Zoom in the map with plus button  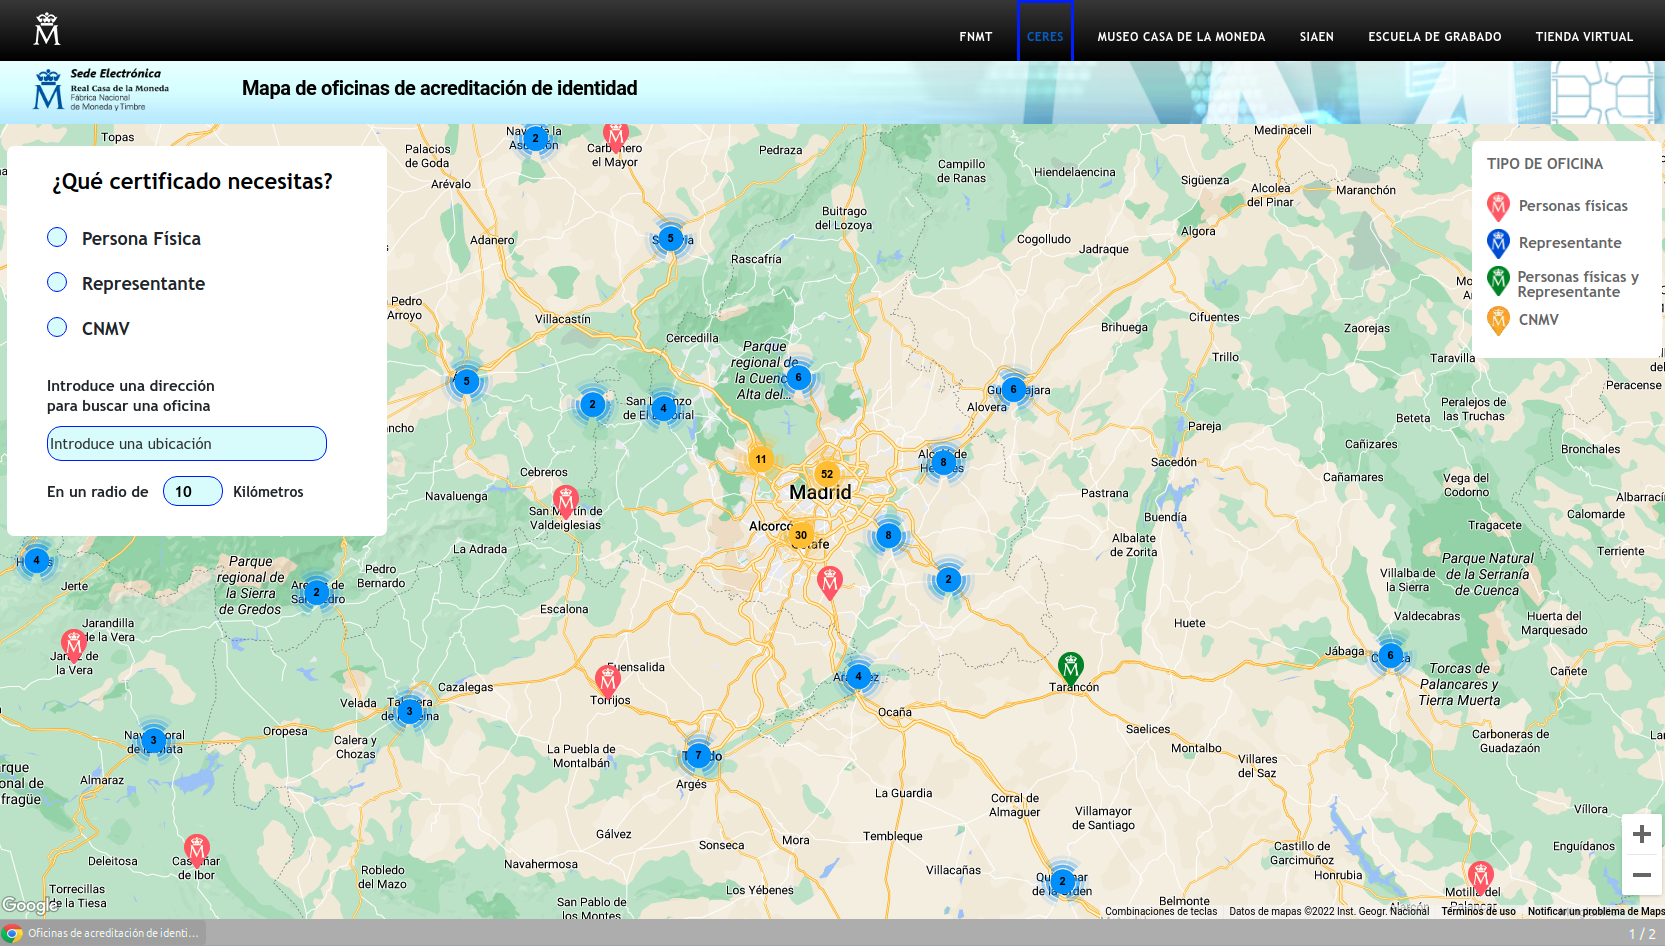[1642, 834]
